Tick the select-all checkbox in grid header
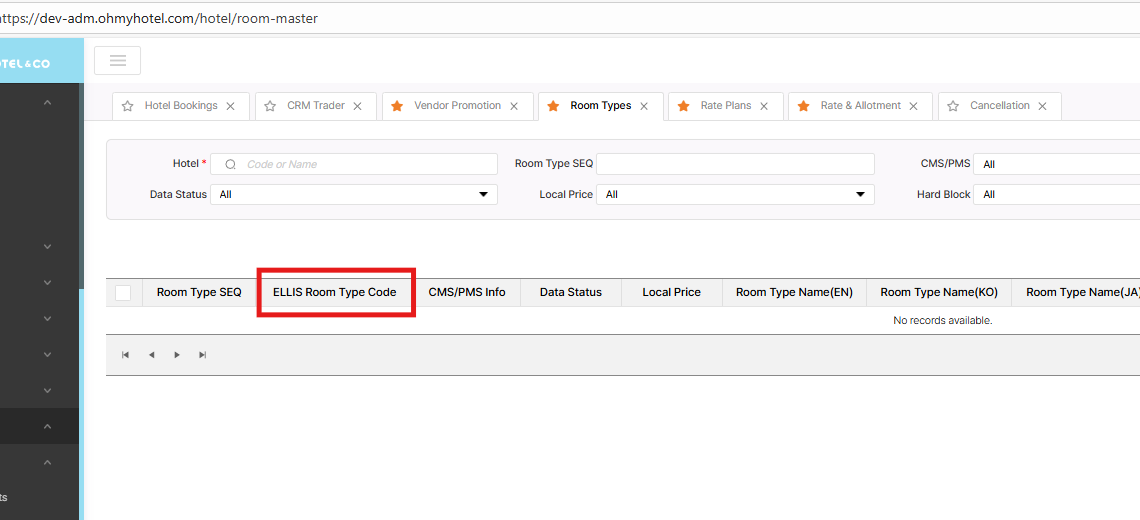The height and width of the screenshot is (520, 1140). pyautogui.click(x=123, y=293)
